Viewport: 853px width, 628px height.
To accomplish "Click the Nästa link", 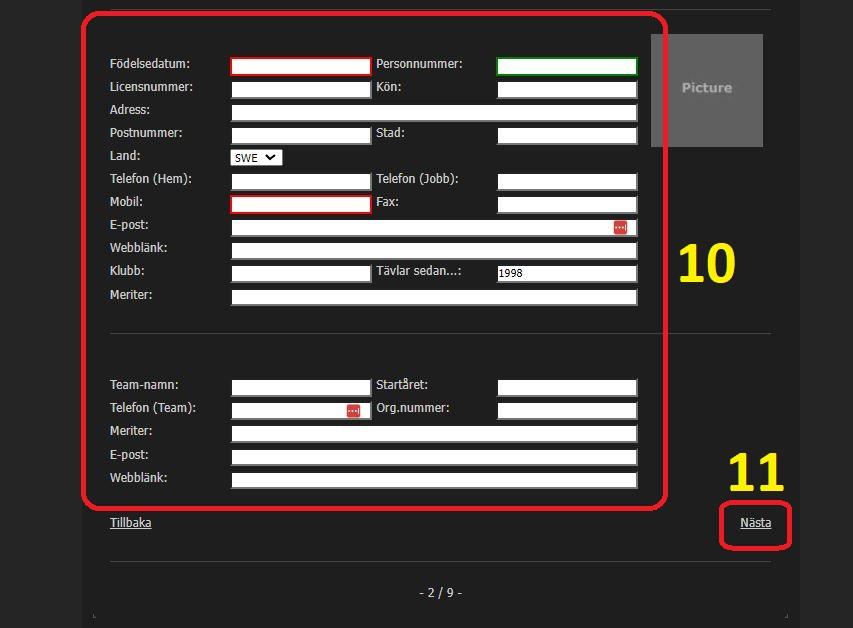I will click(x=755, y=523).
